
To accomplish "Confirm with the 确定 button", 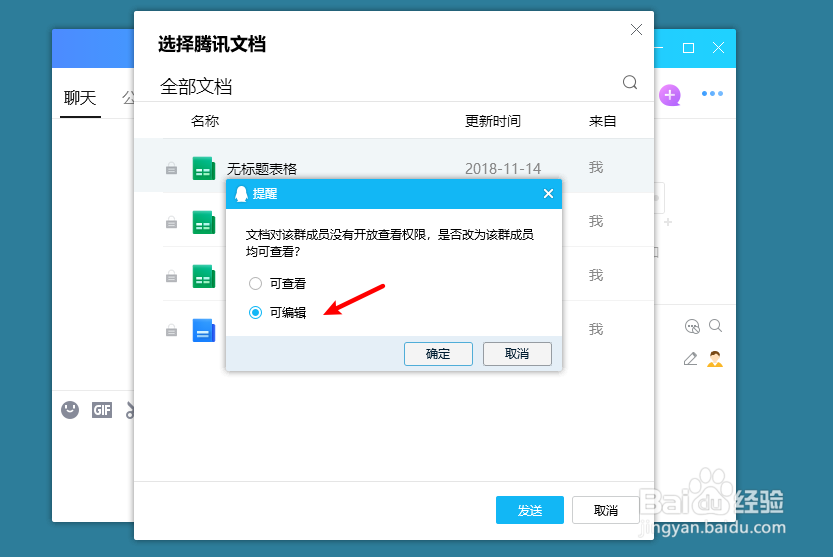I will tap(438, 354).
